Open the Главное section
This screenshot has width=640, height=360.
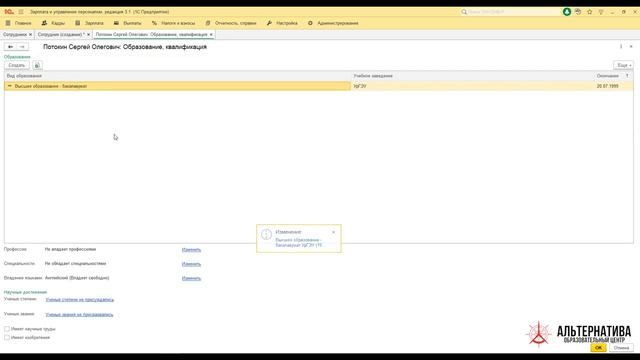[18, 23]
